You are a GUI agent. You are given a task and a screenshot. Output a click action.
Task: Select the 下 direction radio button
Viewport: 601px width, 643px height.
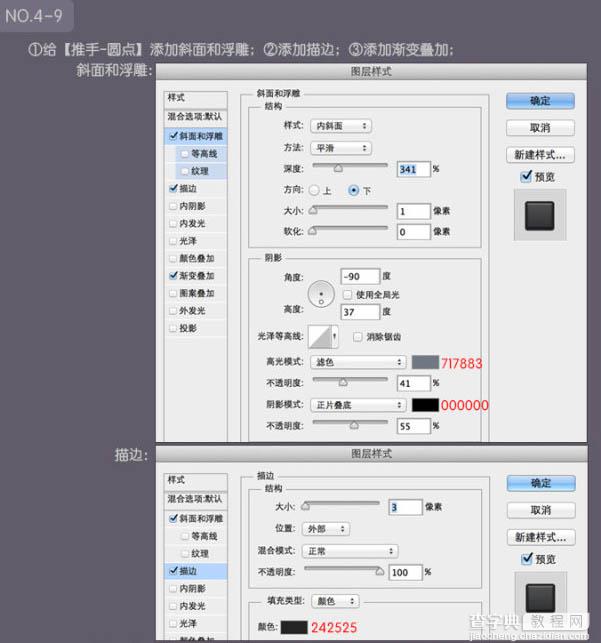(353, 190)
